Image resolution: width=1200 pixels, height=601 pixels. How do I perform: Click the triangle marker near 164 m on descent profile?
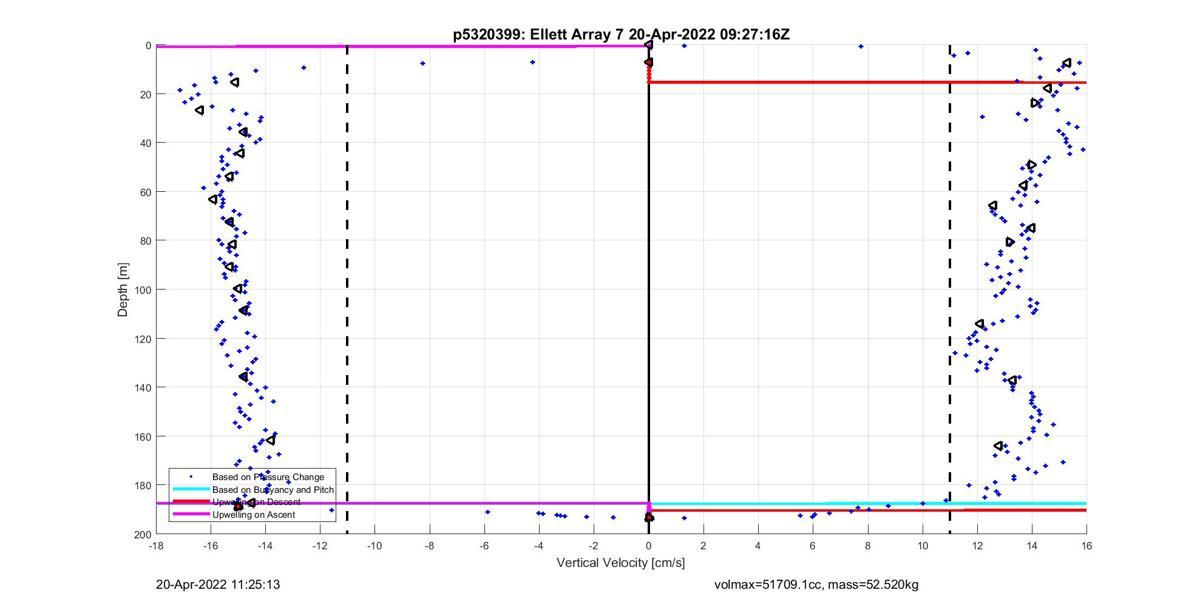coord(999,446)
